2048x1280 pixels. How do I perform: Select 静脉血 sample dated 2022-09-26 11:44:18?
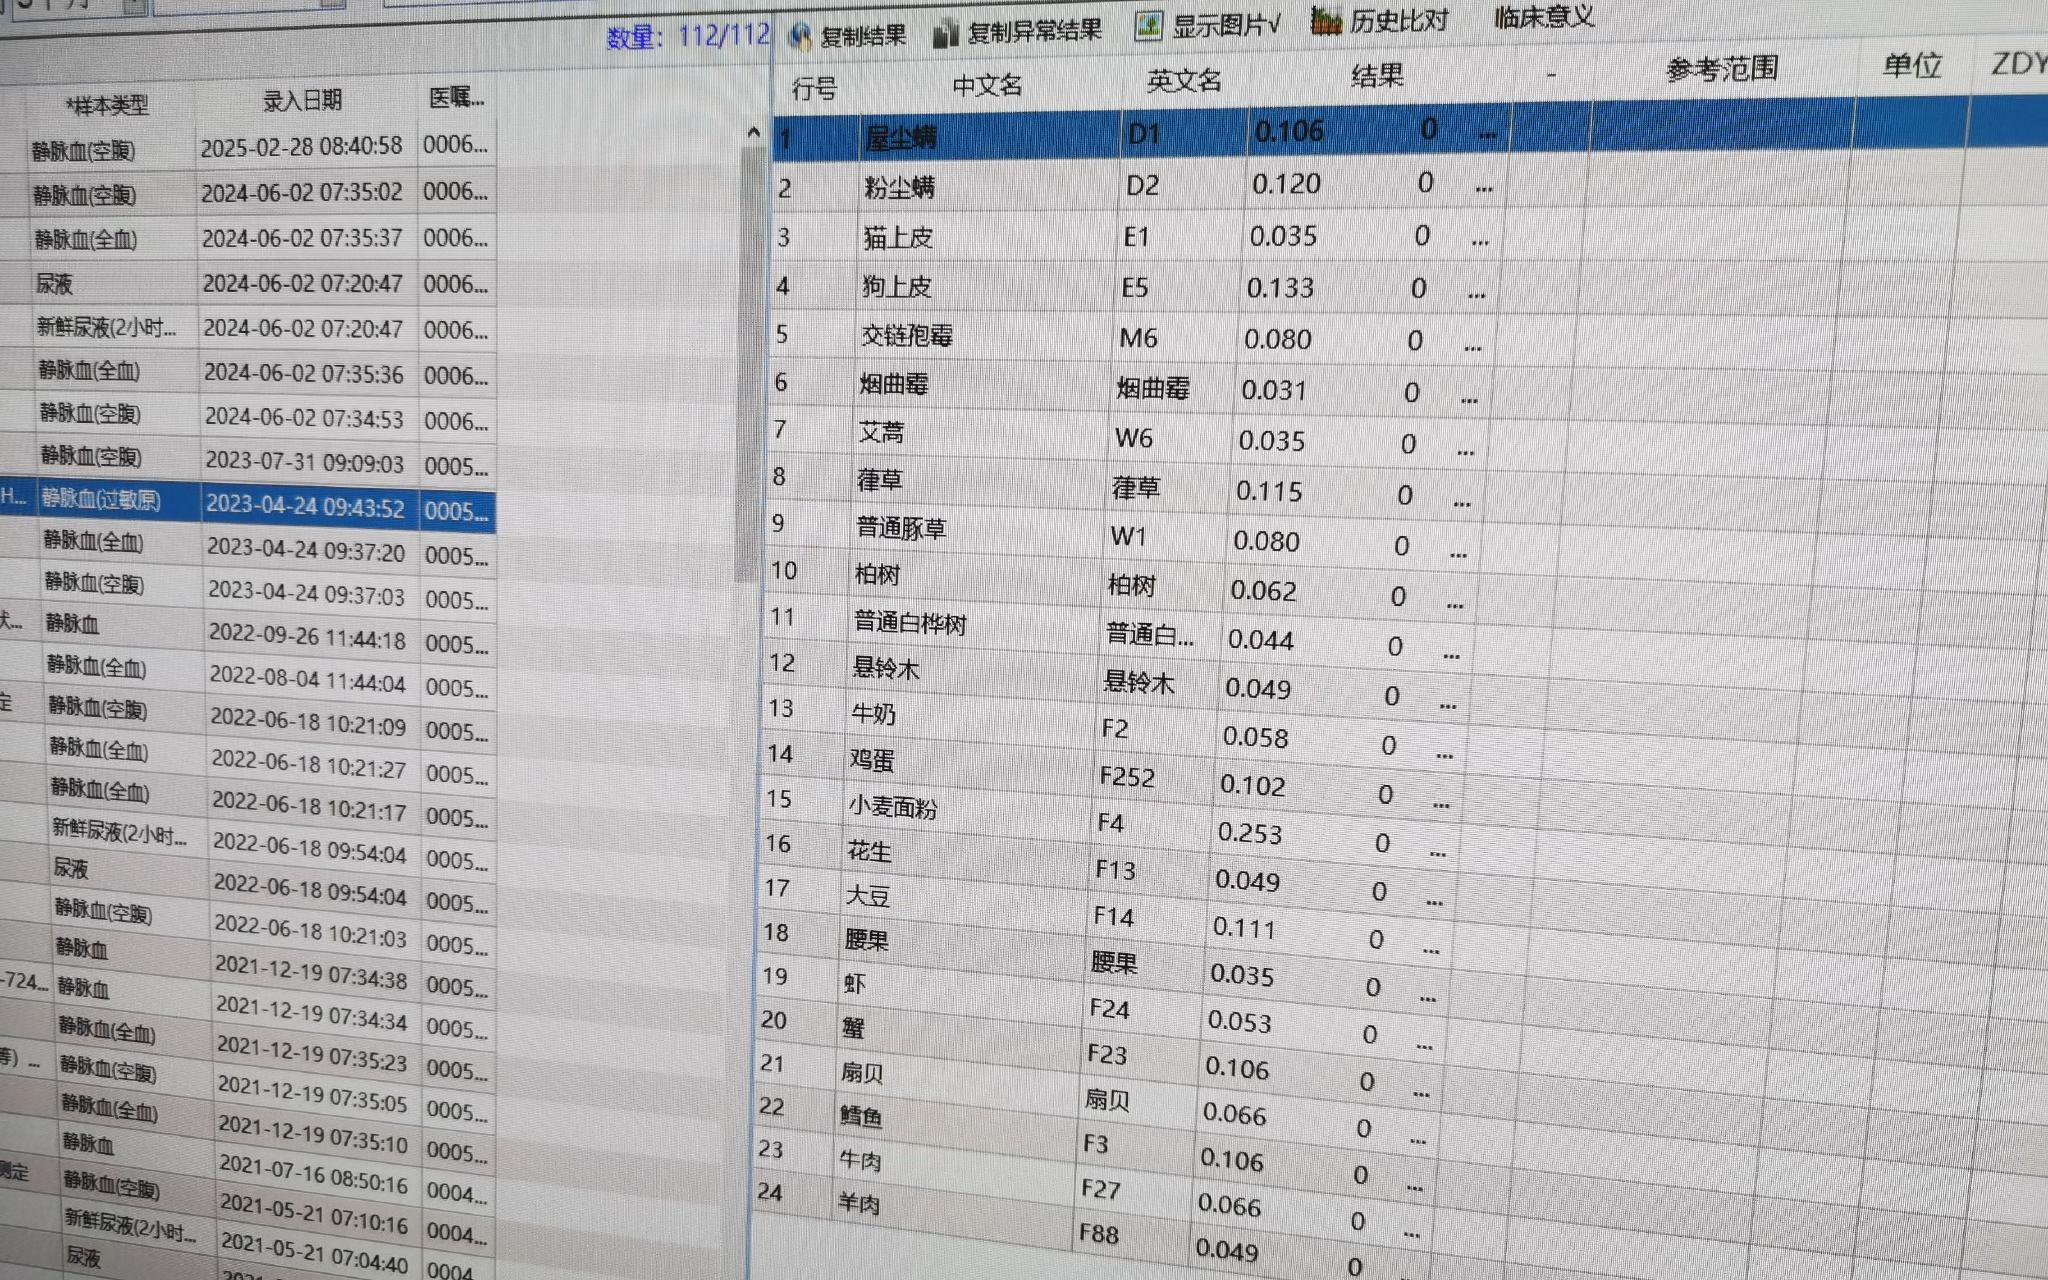click(x=306, y=636)
